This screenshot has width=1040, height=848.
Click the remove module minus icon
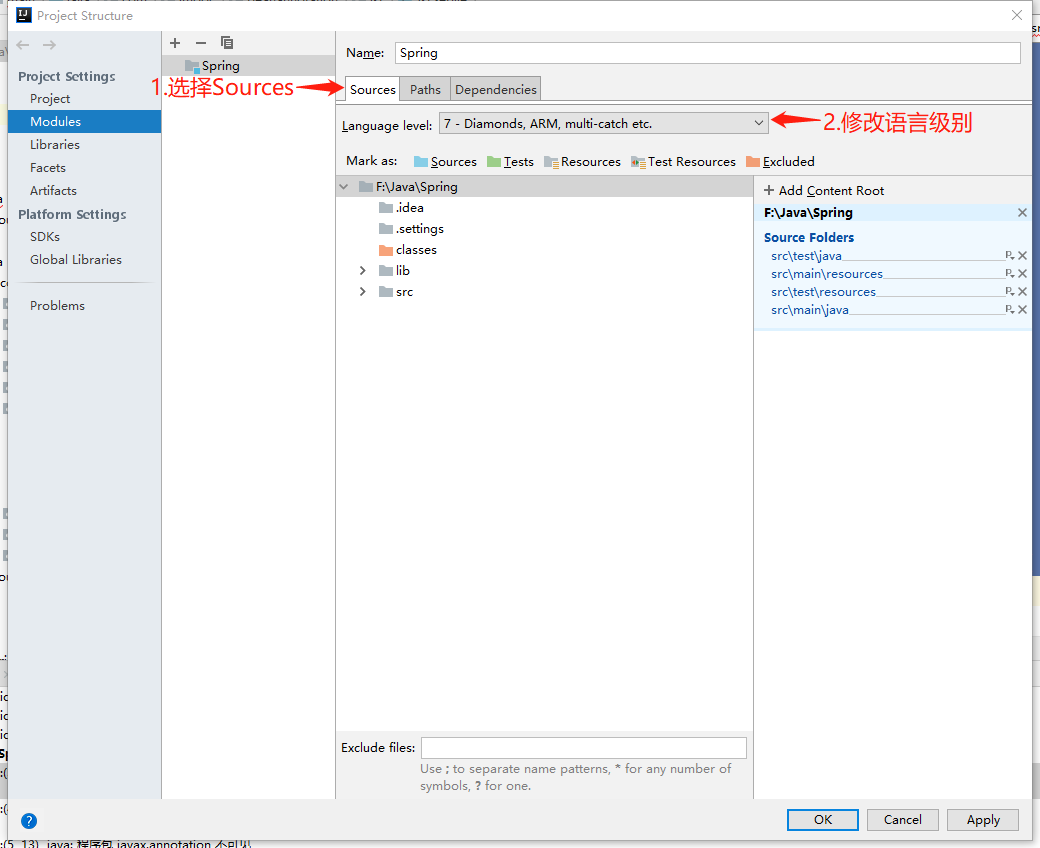point(201,43)
